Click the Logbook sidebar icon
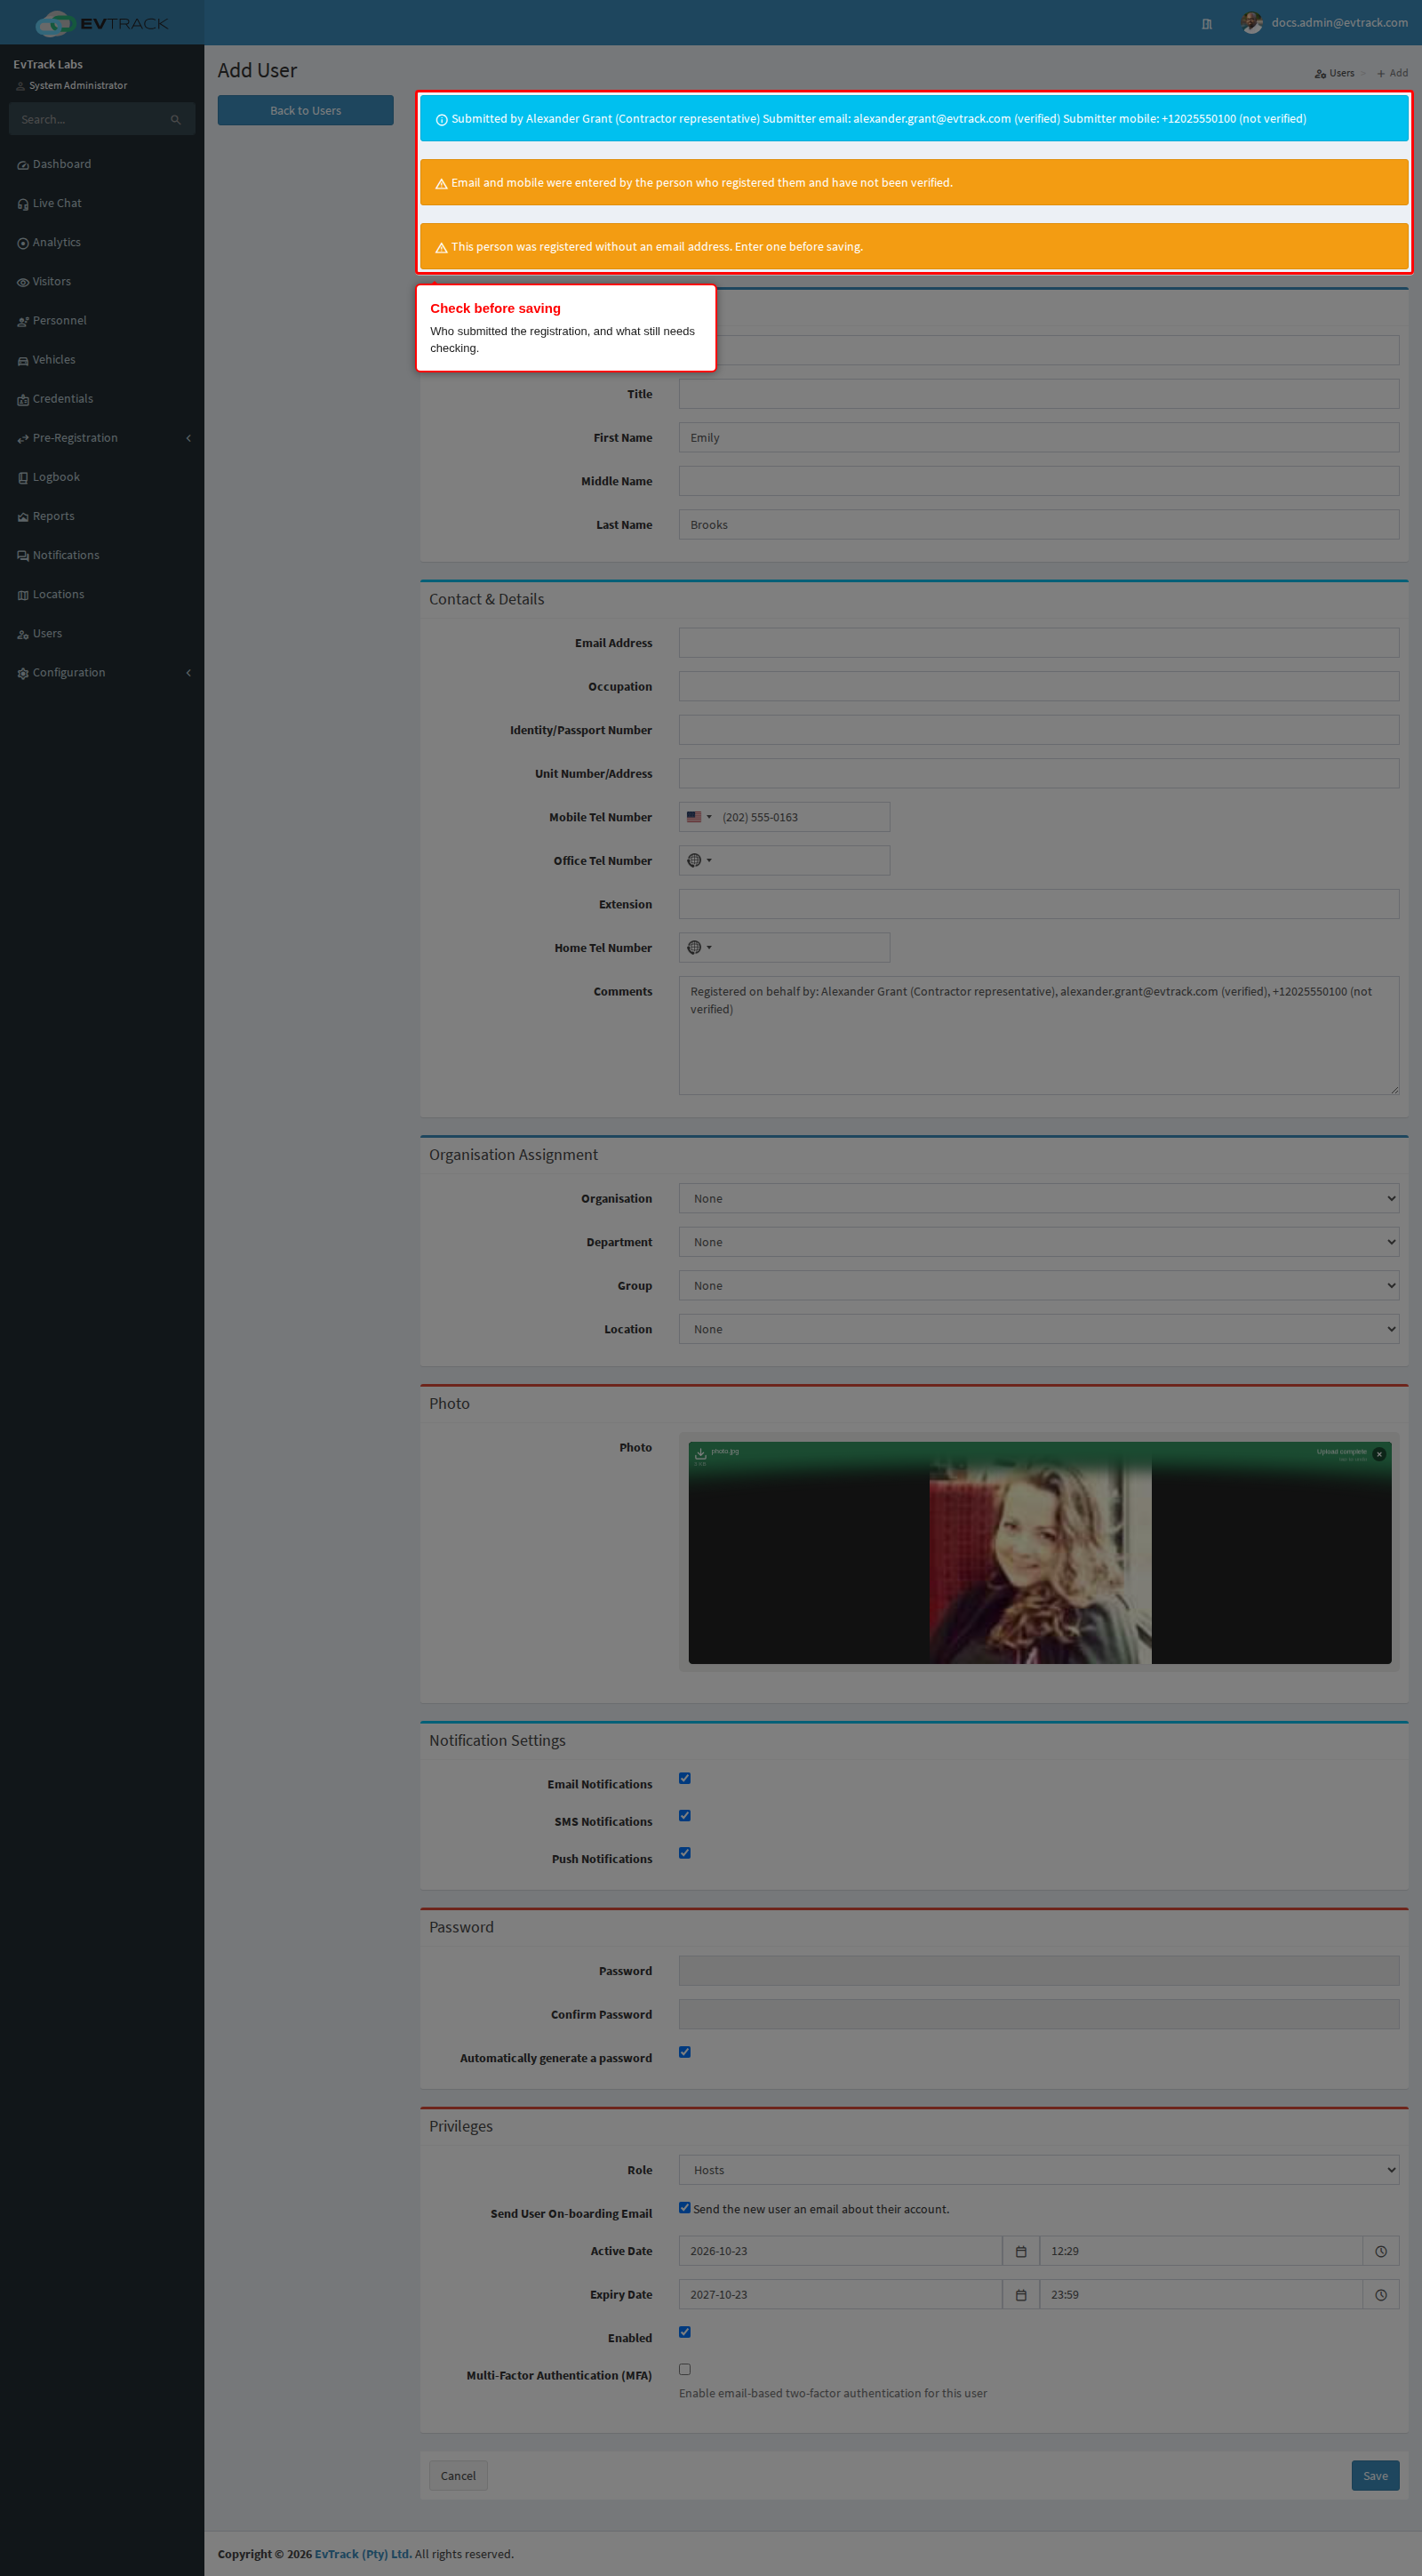The width and height of the screenshot is (1422, 2576). coord(23,478)
